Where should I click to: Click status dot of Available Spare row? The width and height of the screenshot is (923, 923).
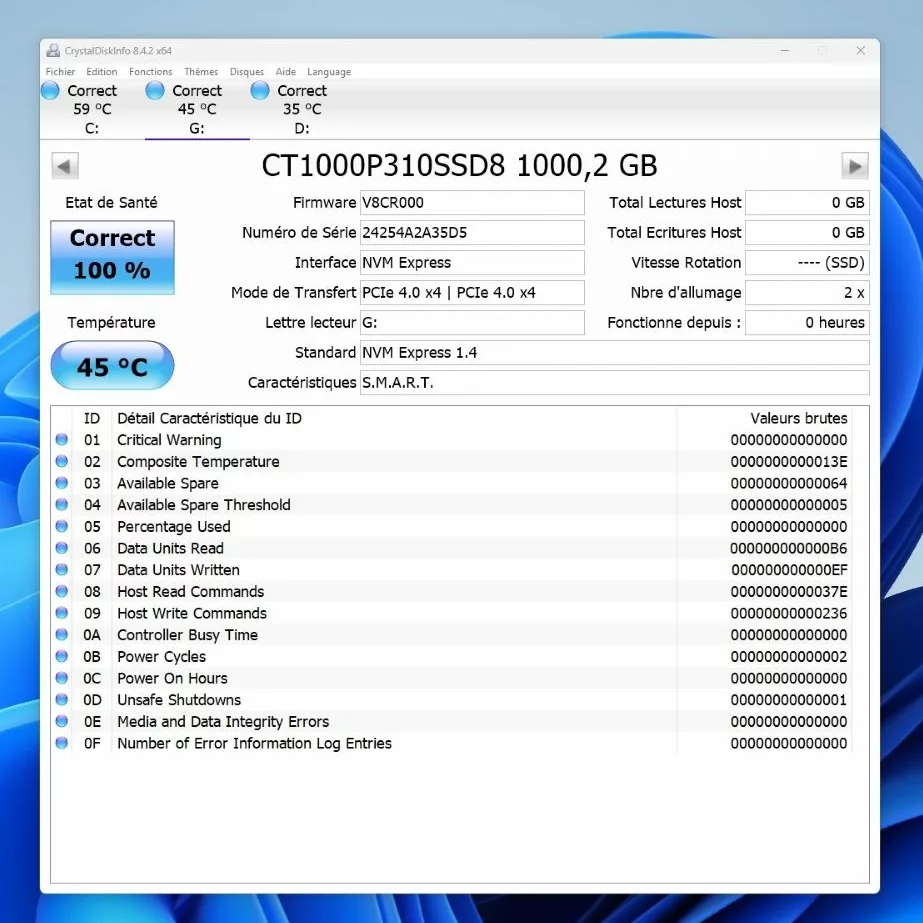62,483
